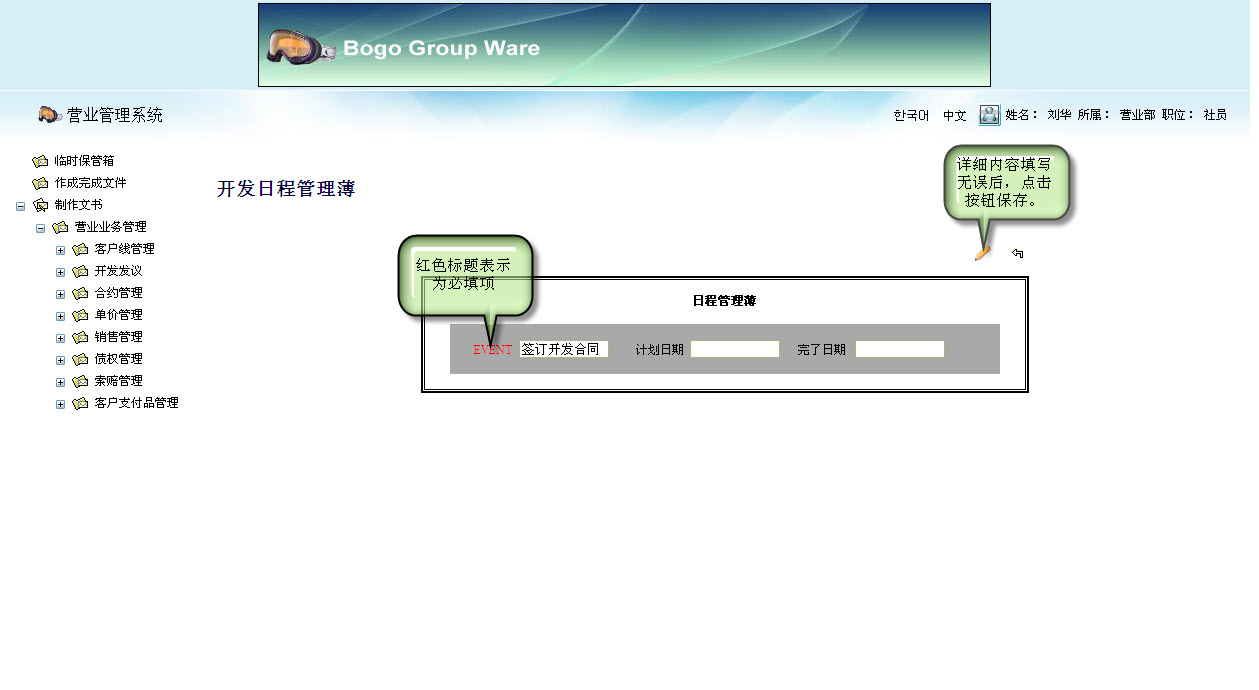The image size is (1259, 690).
Task: Switch language to 中文
Action: pyautogui.click(x=954, y=116)
